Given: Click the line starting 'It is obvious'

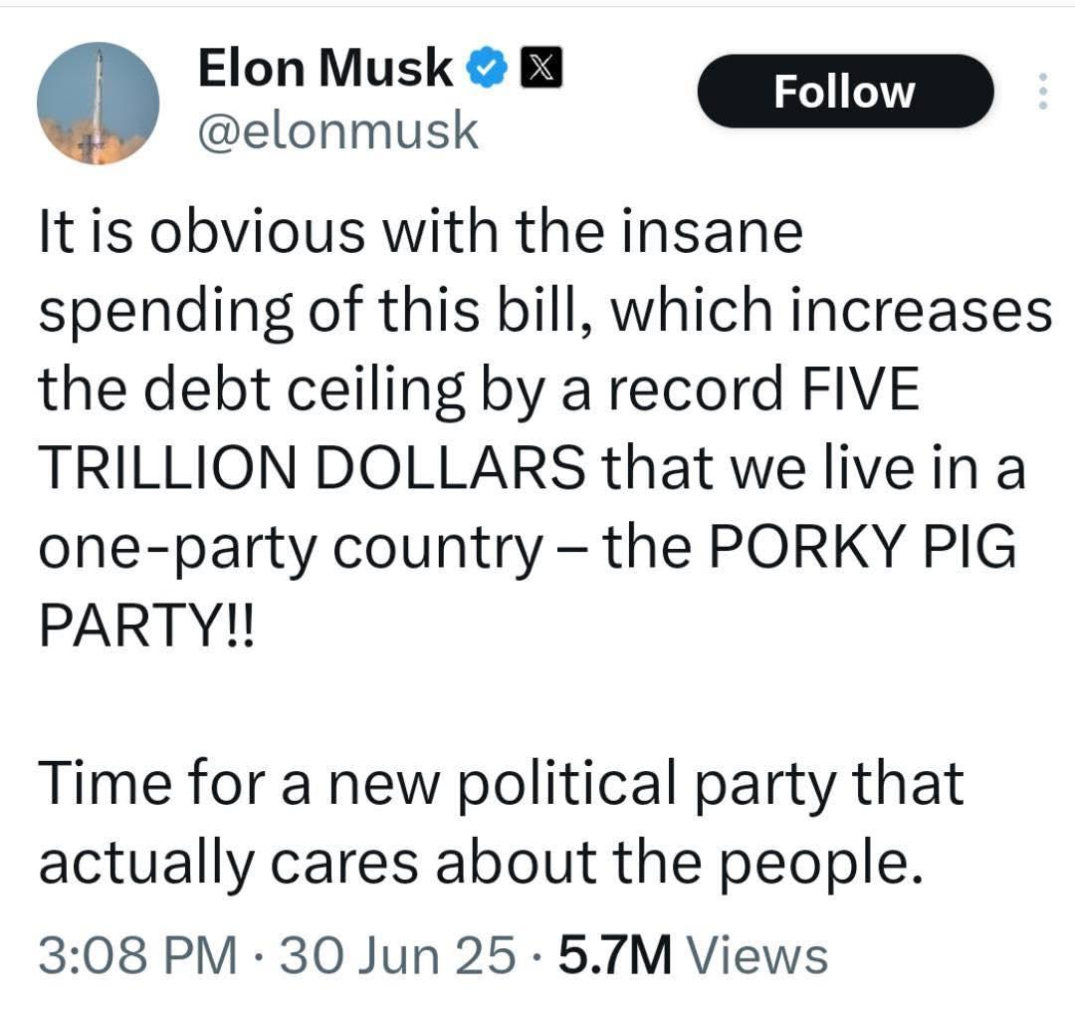Looking at the screenshot, I should tap(420, 232).
